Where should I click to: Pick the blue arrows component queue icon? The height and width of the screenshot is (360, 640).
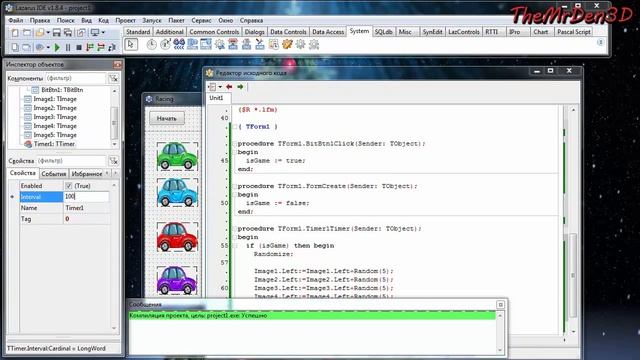coord(179,44)
